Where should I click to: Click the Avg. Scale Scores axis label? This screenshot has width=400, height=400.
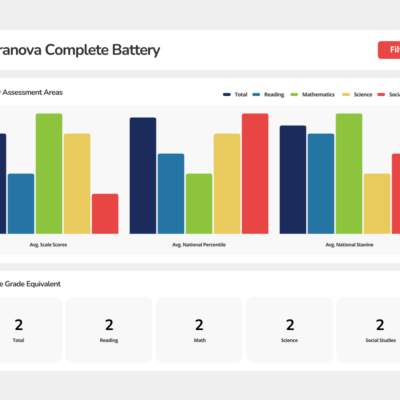[x=48, y=245]
